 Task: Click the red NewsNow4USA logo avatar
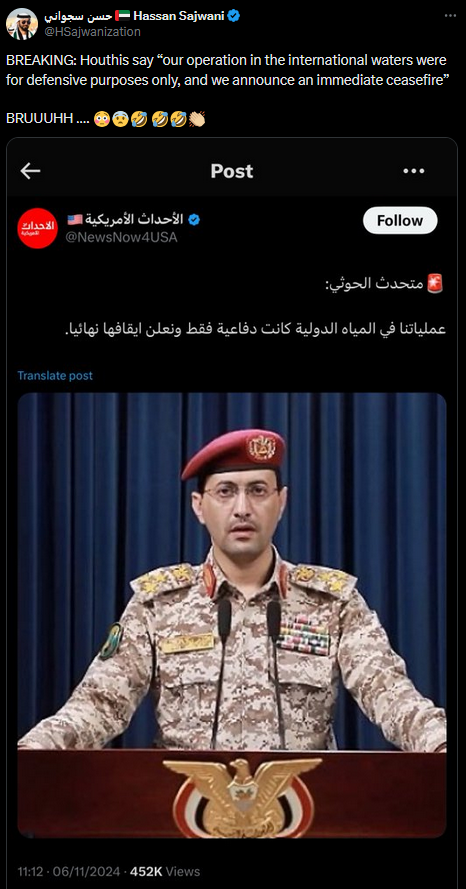pos(37,228)
